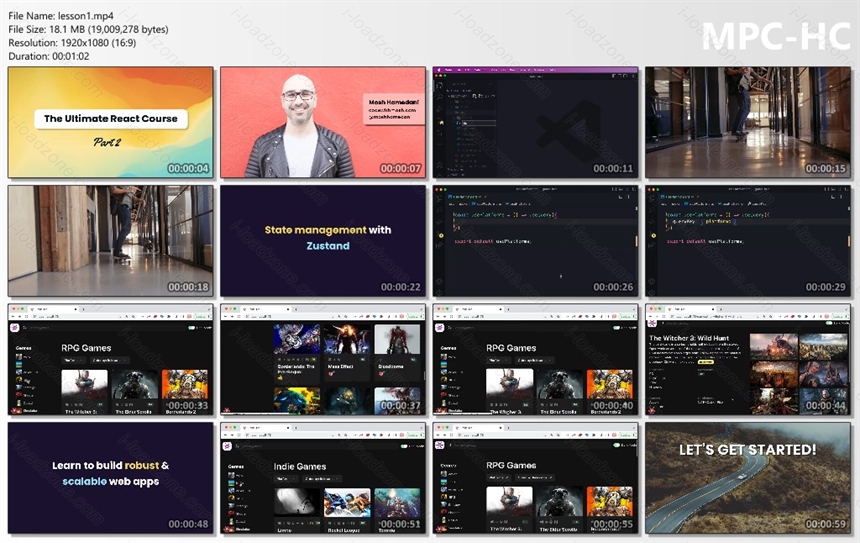Click the purple app logo in the Indie Games frame
The width and height of the screenshot is (860, 543).
click(x=227, y=446)
